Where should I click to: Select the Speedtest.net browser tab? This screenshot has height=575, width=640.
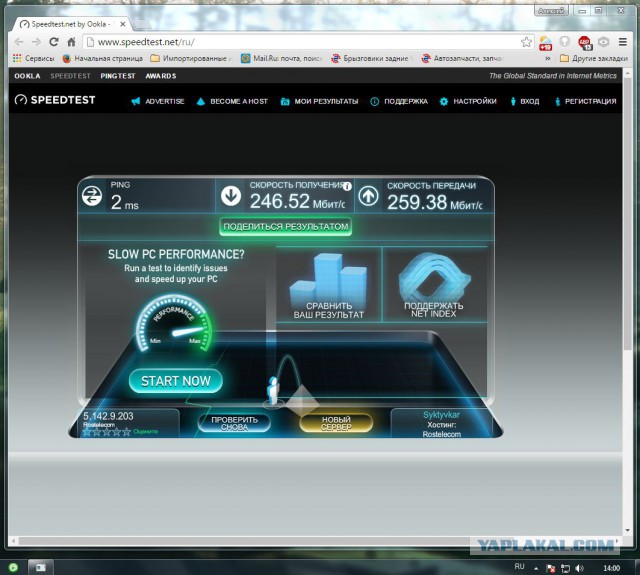point(71,24)
